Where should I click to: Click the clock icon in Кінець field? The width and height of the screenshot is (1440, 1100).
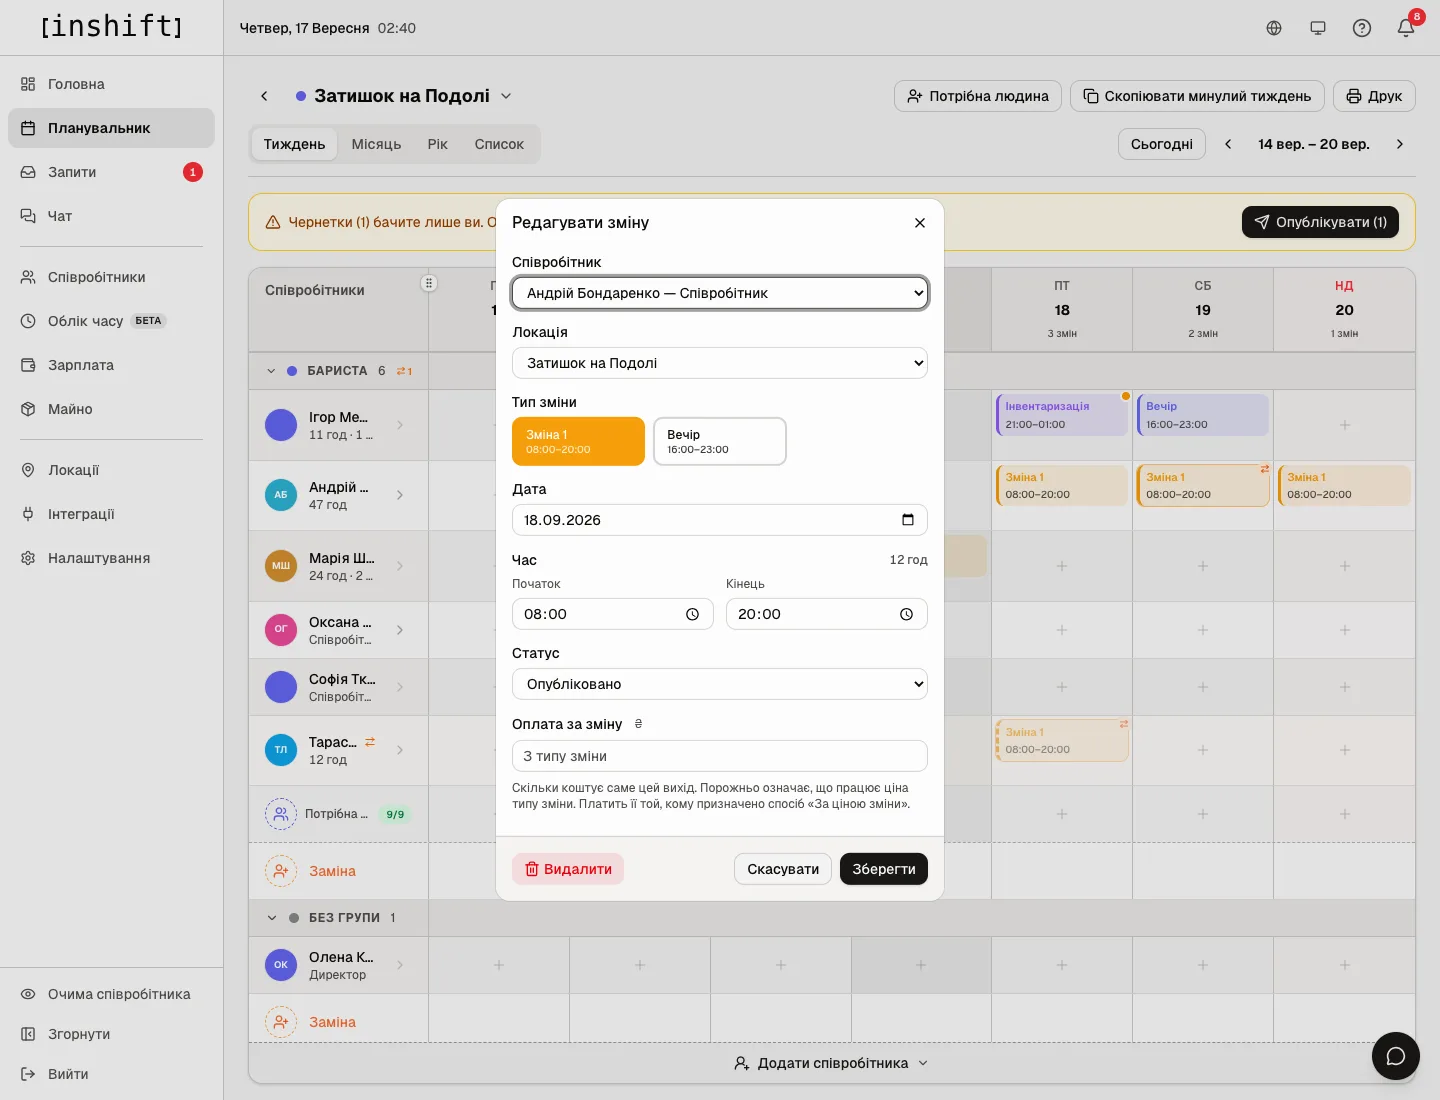pos(906,614)
